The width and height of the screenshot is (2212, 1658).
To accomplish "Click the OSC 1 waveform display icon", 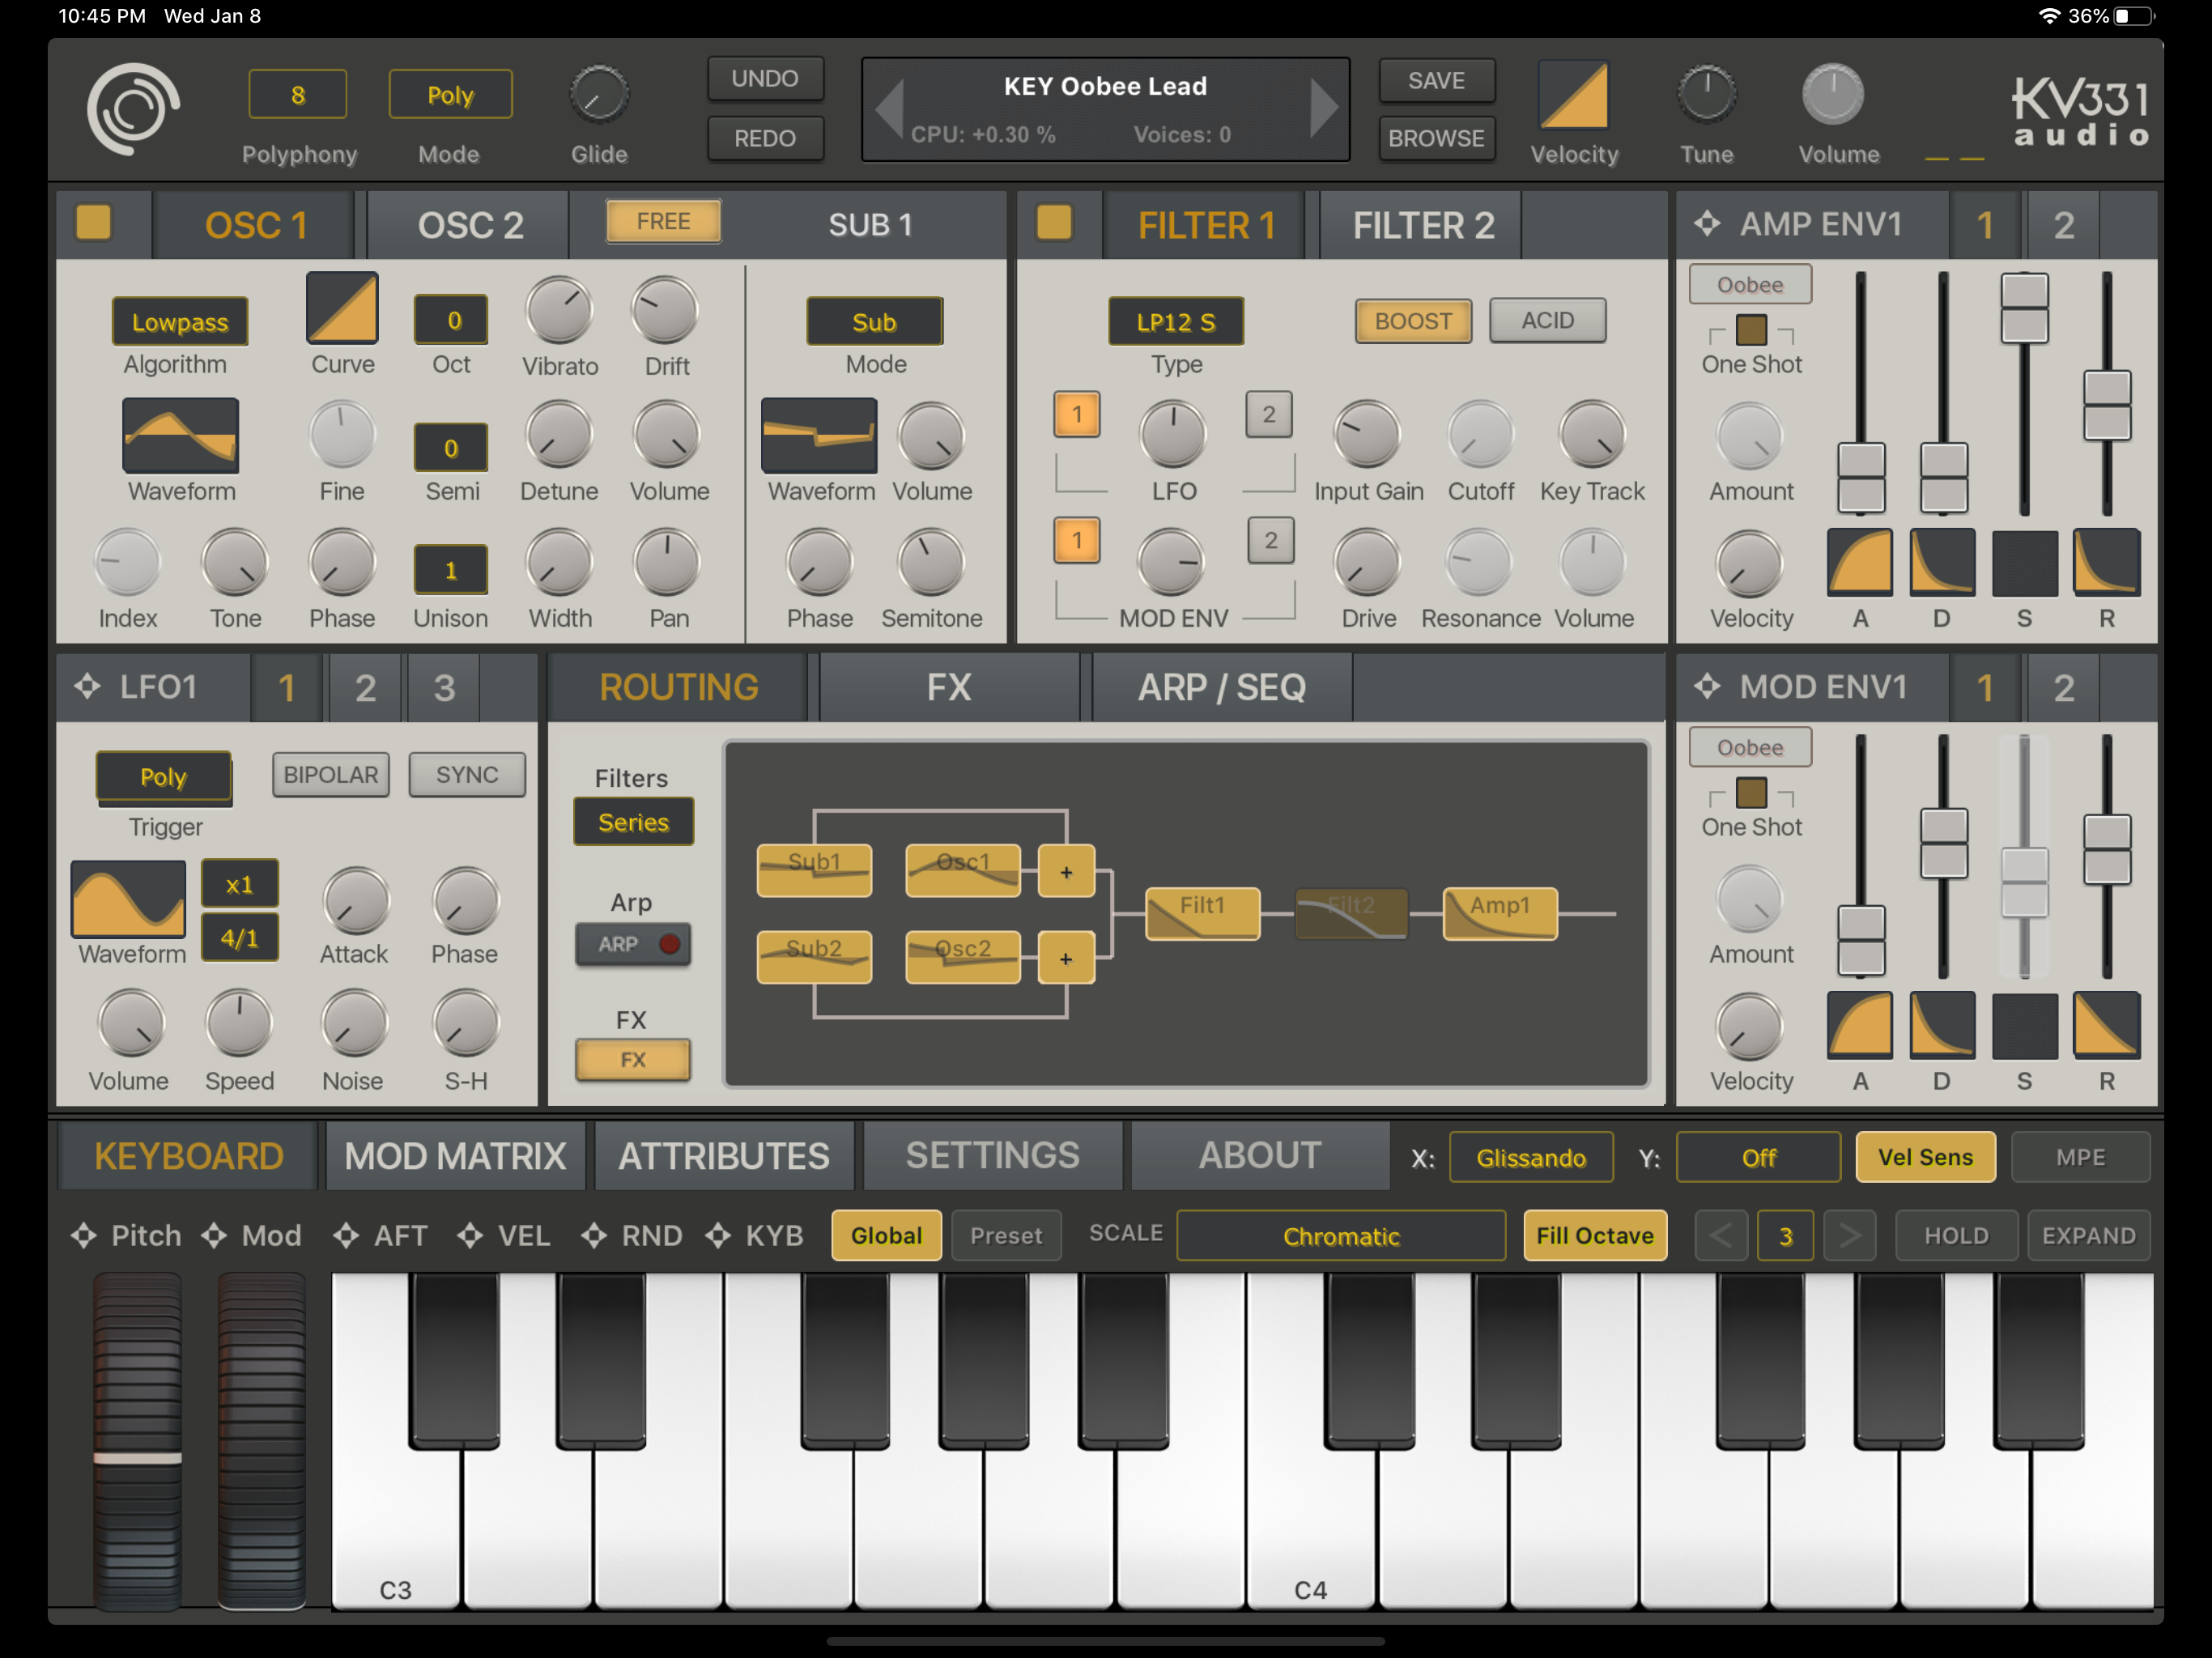I will click(180, 435).
